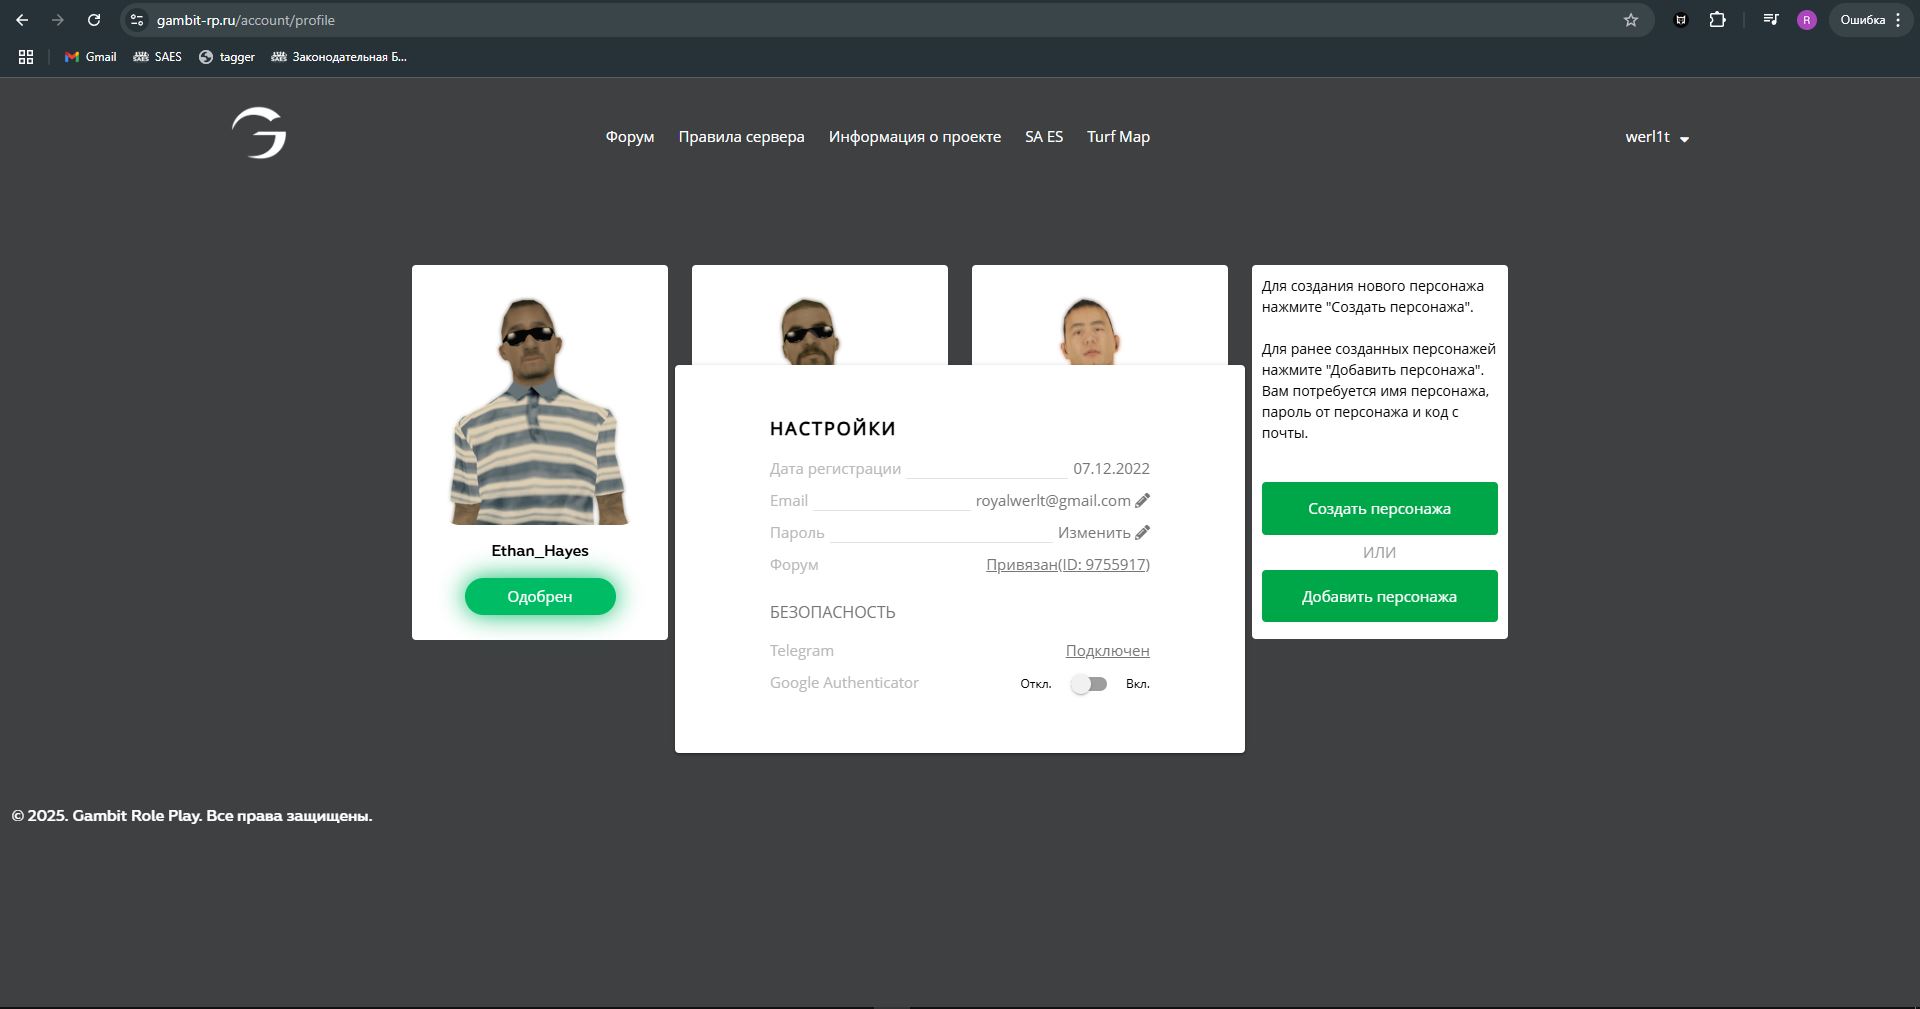Click the Вкл. label by the toggle
This screenshot has width=1920, height=1009.
click(1138, 684)
